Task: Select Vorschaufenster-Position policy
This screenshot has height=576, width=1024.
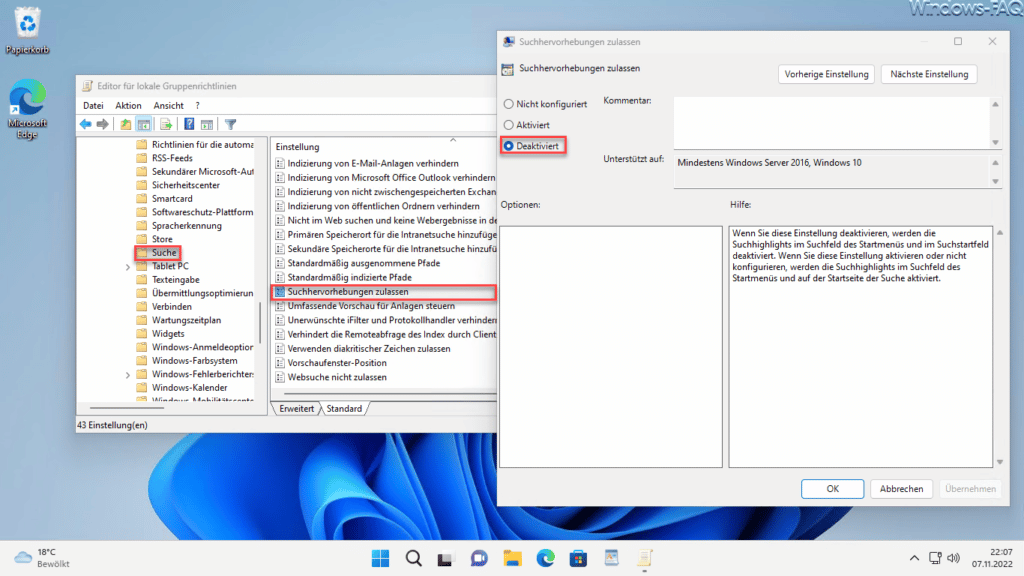Action: (337, 363)
